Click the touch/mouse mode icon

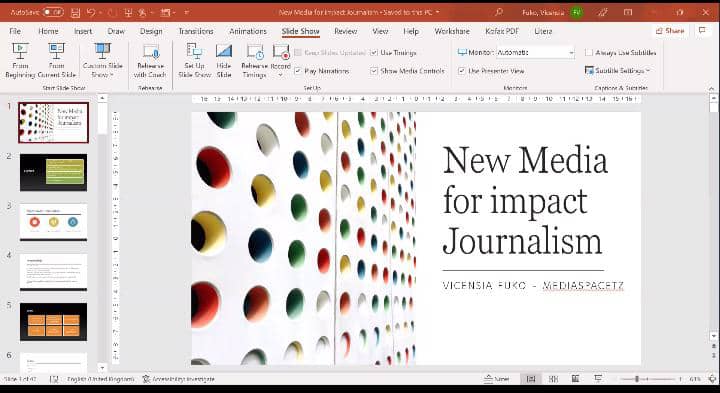[143, 12]
